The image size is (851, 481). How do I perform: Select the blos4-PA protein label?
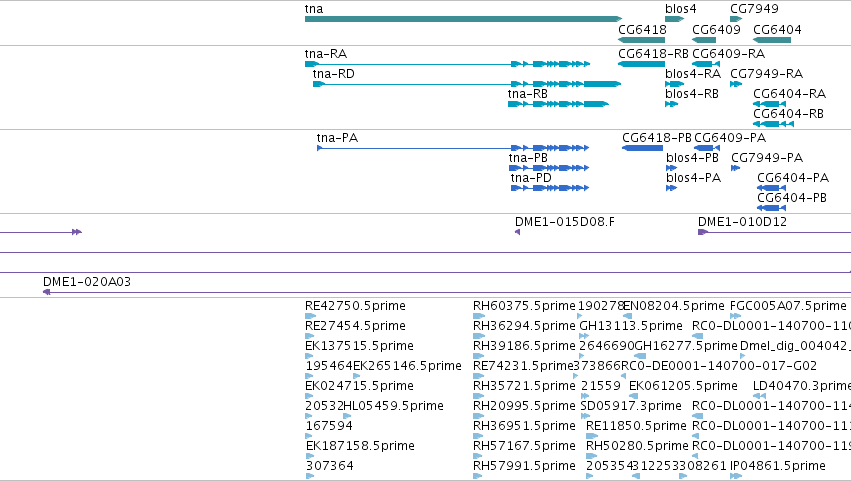[x=694, y=178]
